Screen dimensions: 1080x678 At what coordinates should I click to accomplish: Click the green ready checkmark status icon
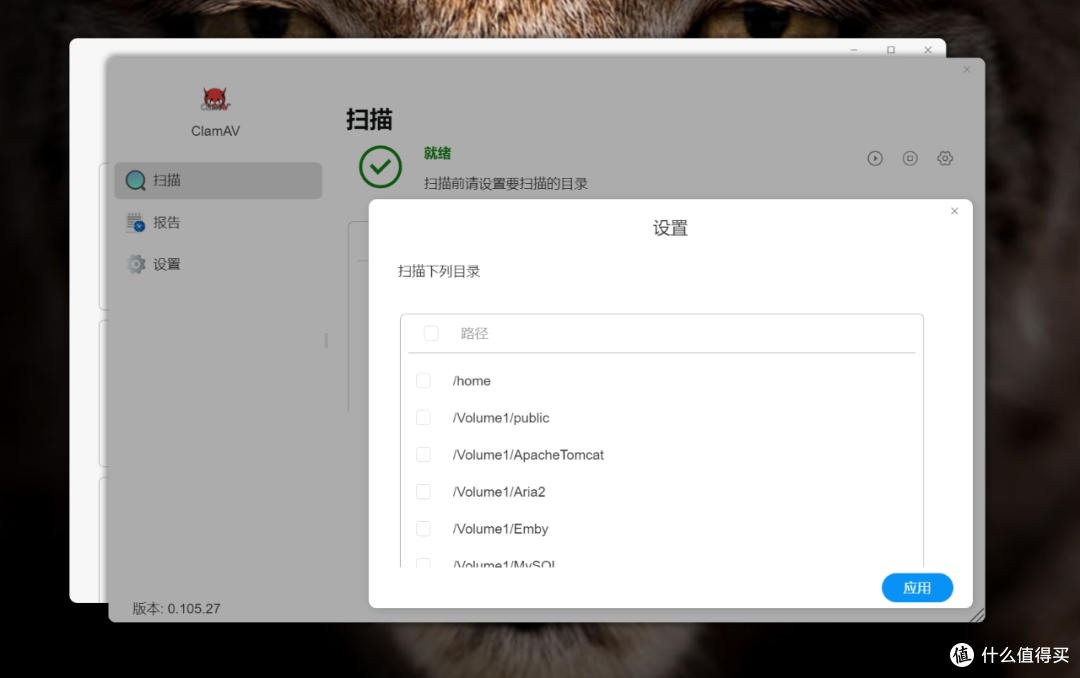[380, 167]
